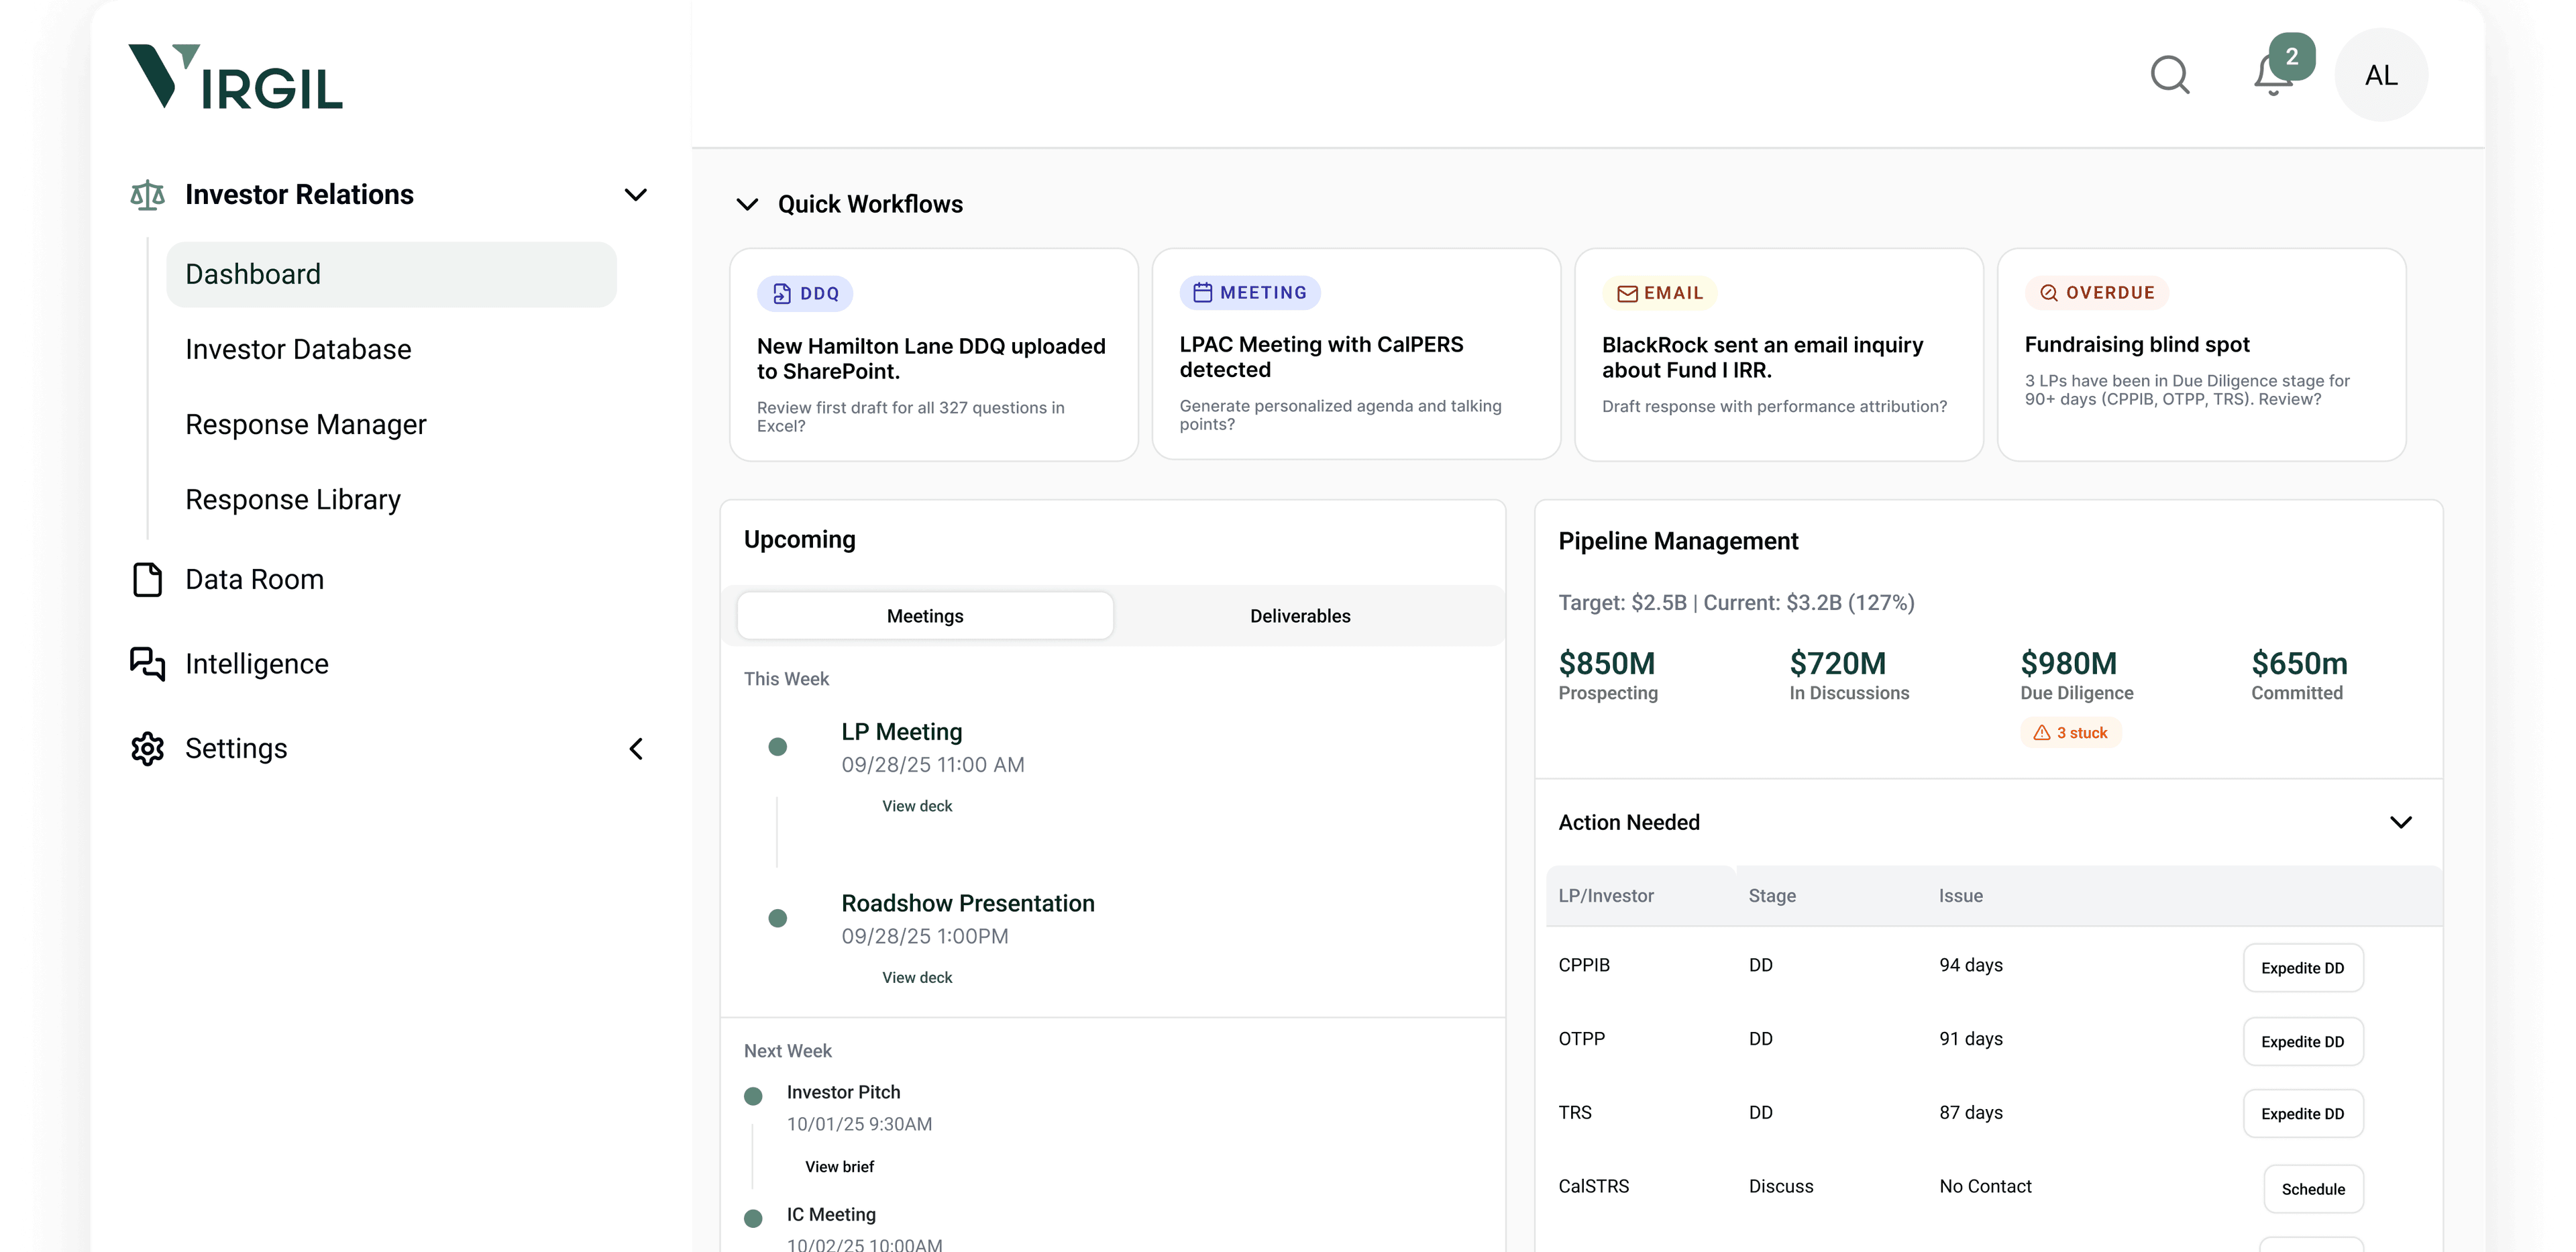Collapse the Investor Relations section

[x=636, y=194]
